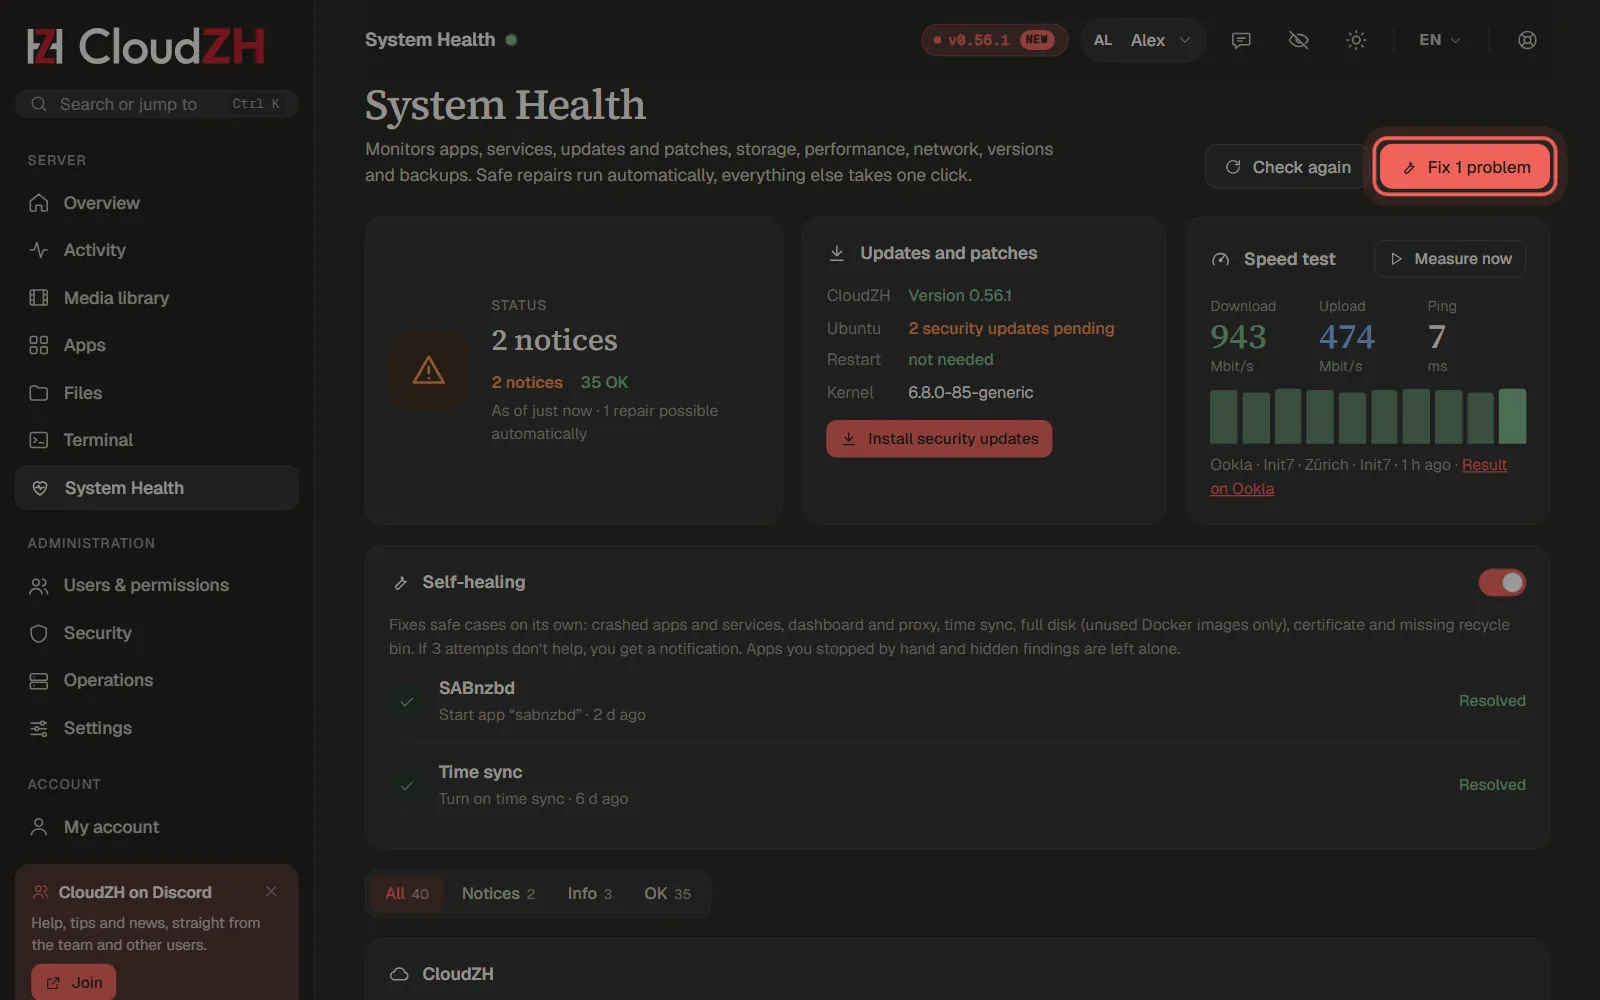The width and height of the screenshot is (1600, 1000).
Task: Focus the Search or jump to field
Action: coord(157,104)
